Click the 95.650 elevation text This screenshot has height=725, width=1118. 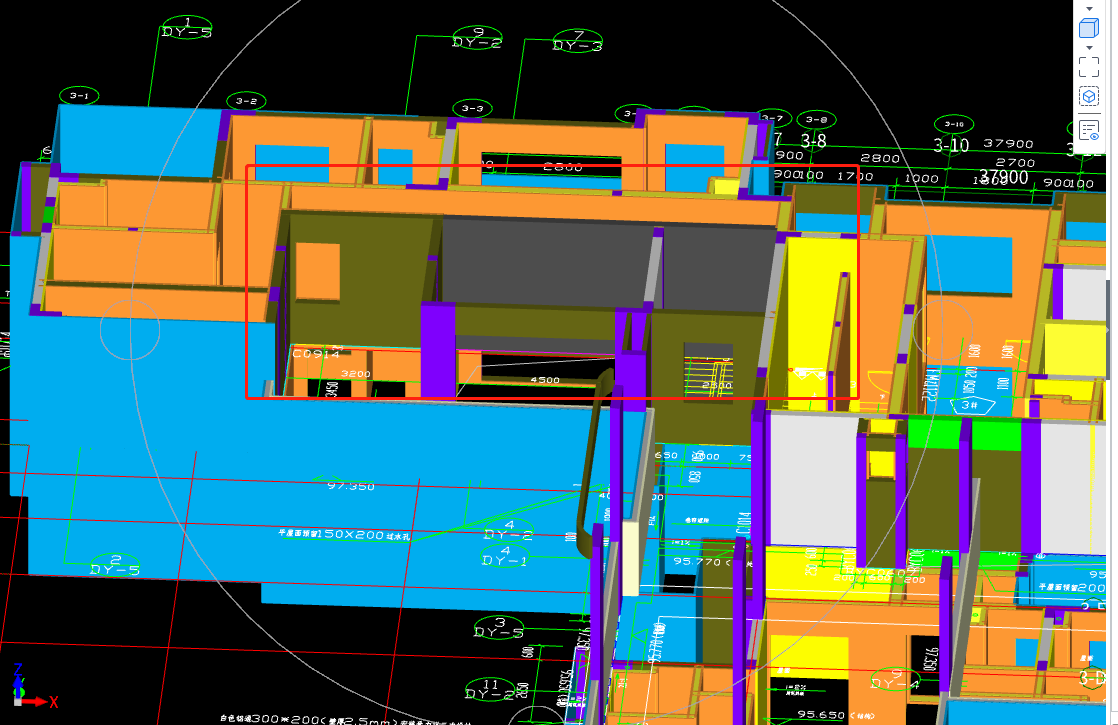[x=821, y=714]
